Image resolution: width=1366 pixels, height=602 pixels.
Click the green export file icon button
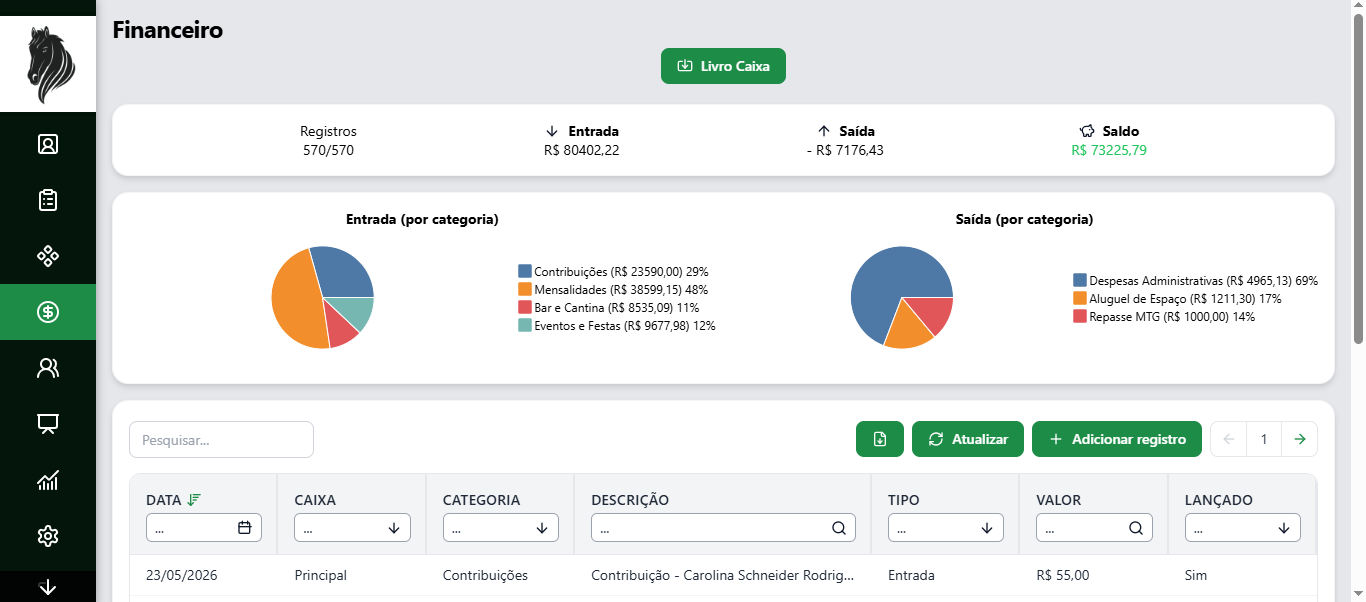click(x=880, y=439)
